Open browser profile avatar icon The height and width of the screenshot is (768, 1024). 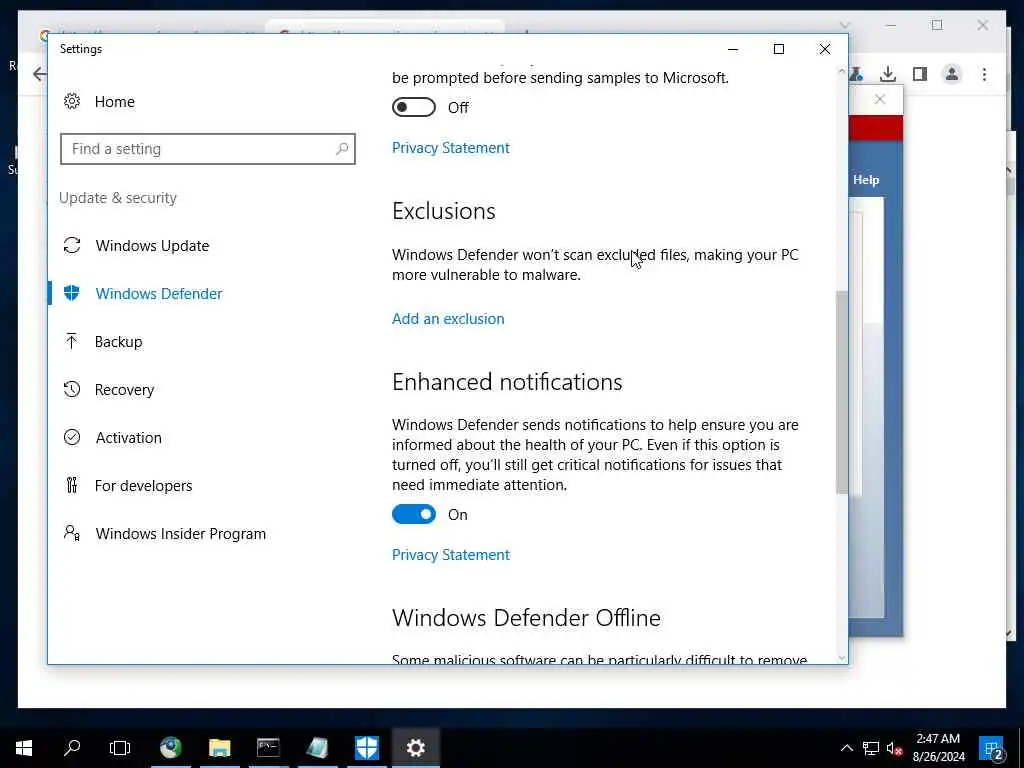952,74
